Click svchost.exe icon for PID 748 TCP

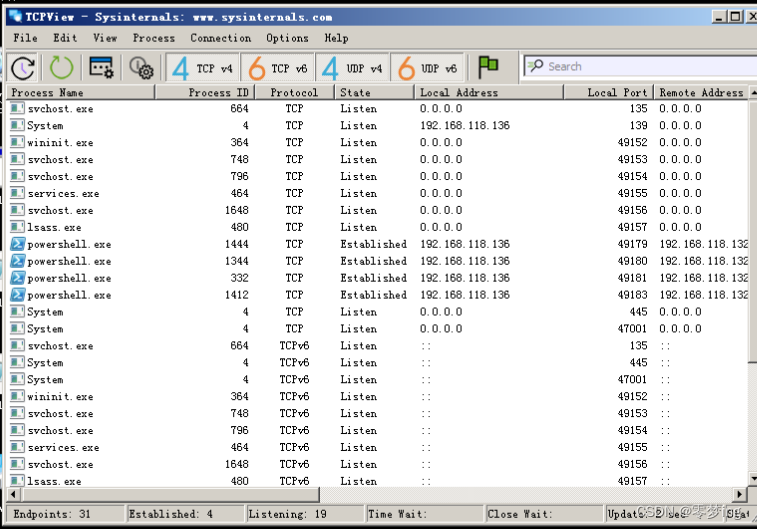(x=17, y=159)
